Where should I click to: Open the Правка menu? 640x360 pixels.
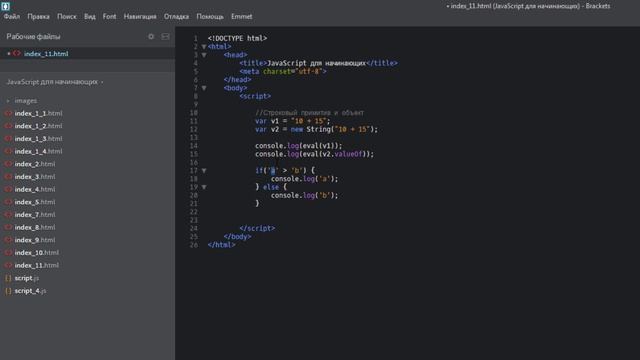click(x=38, y=17)
